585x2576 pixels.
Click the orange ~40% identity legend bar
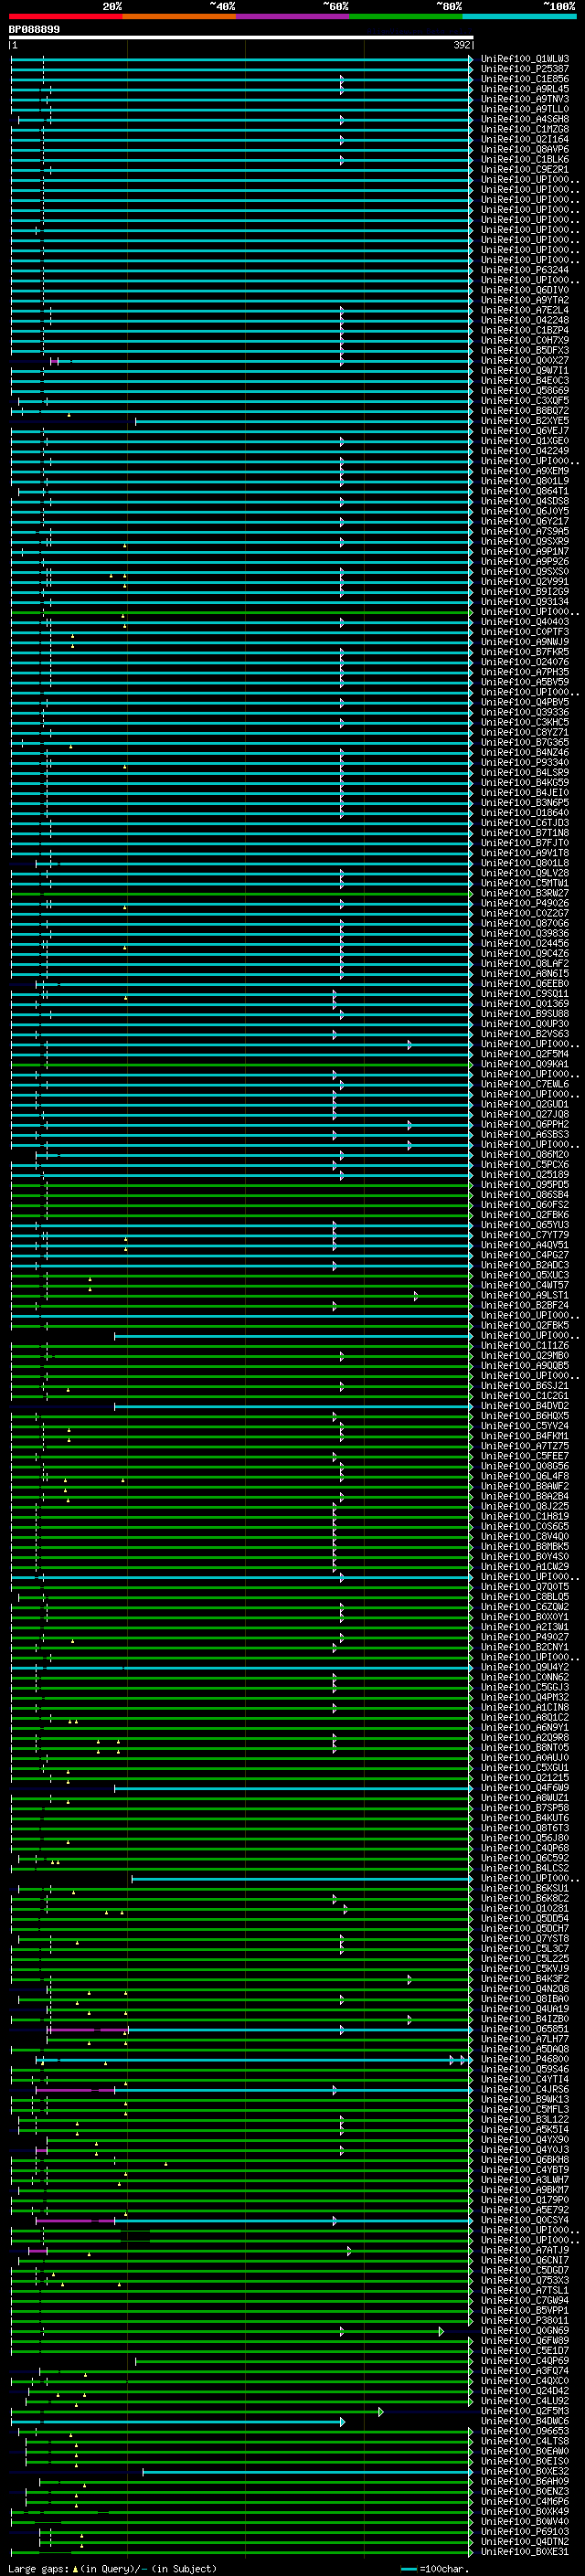(178, 16)
